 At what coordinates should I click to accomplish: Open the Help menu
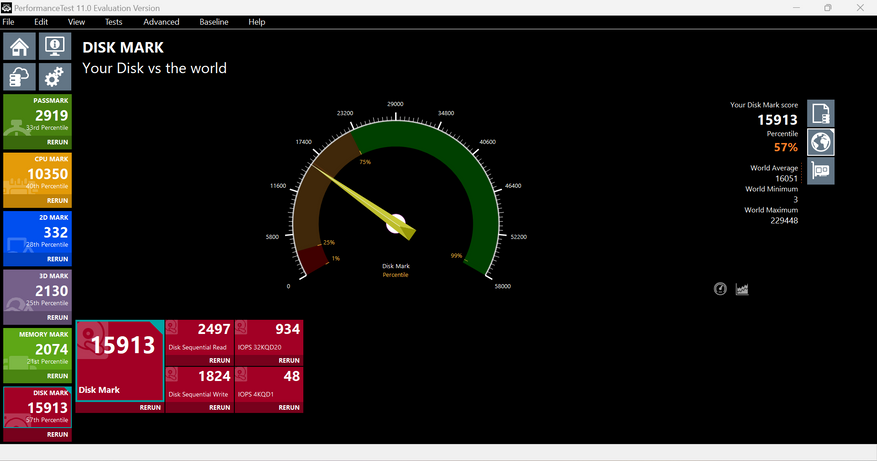click(257, 22)
